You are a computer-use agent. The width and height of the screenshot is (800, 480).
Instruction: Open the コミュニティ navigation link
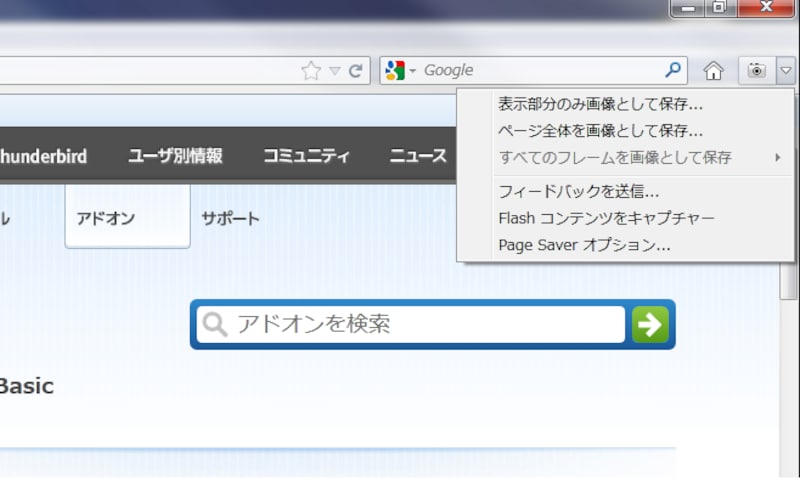coord(306,156)
